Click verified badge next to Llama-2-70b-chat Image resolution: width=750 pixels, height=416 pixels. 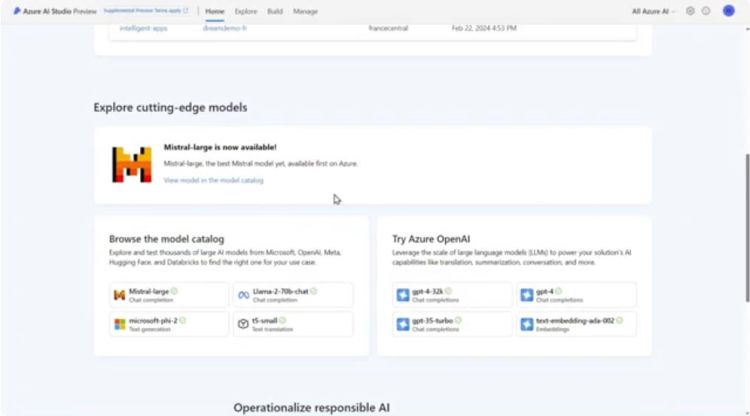click(x=313, y=291)
